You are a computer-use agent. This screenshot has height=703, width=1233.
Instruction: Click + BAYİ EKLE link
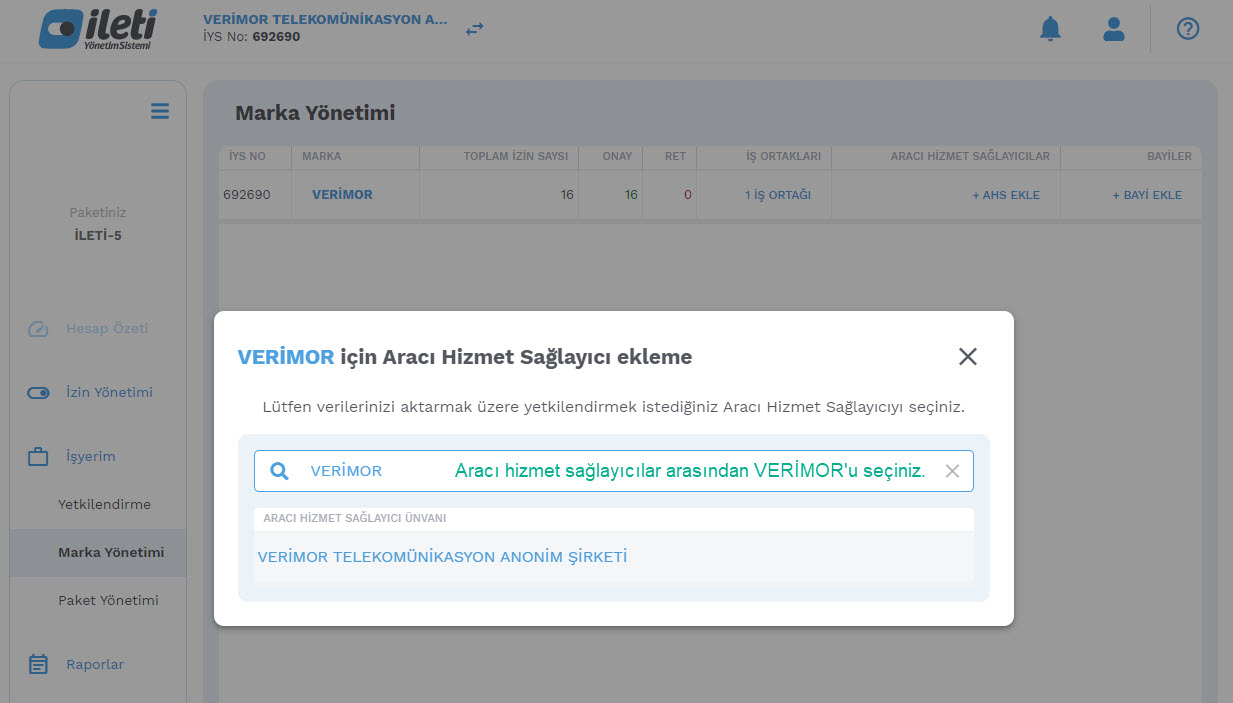pos(1147,195)
